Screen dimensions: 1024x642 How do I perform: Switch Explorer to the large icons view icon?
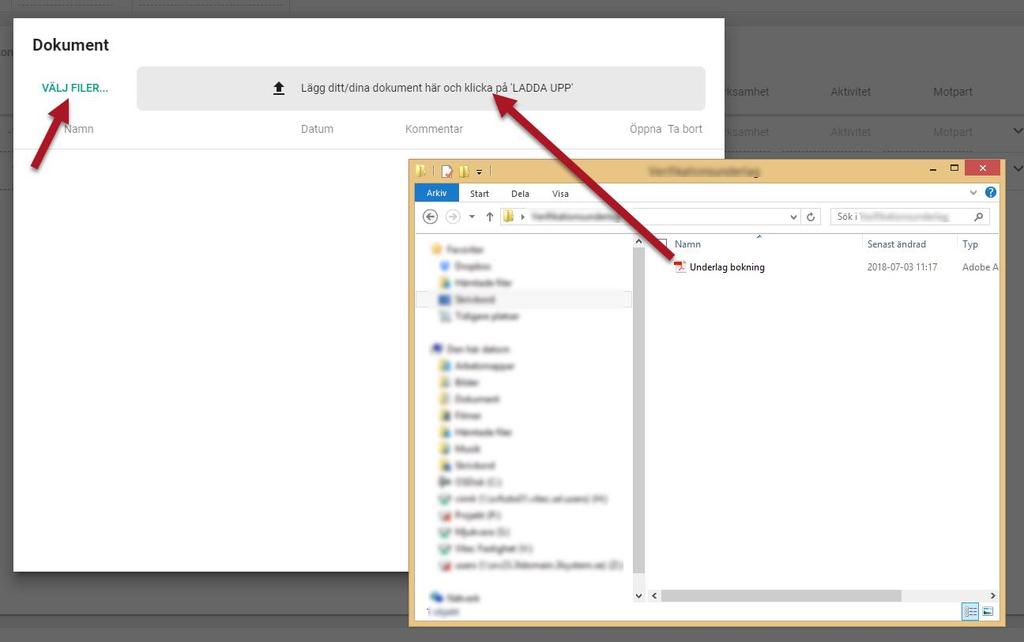tap(987, 611)
